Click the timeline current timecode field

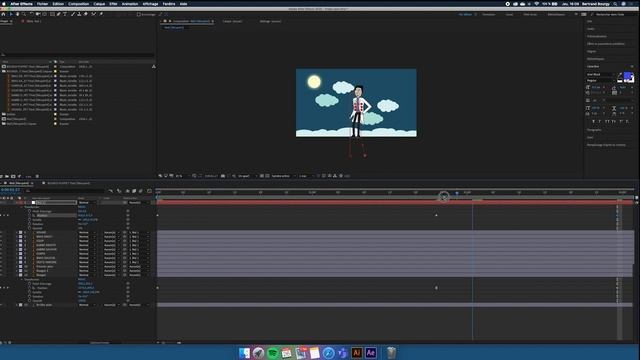[10, 190]
